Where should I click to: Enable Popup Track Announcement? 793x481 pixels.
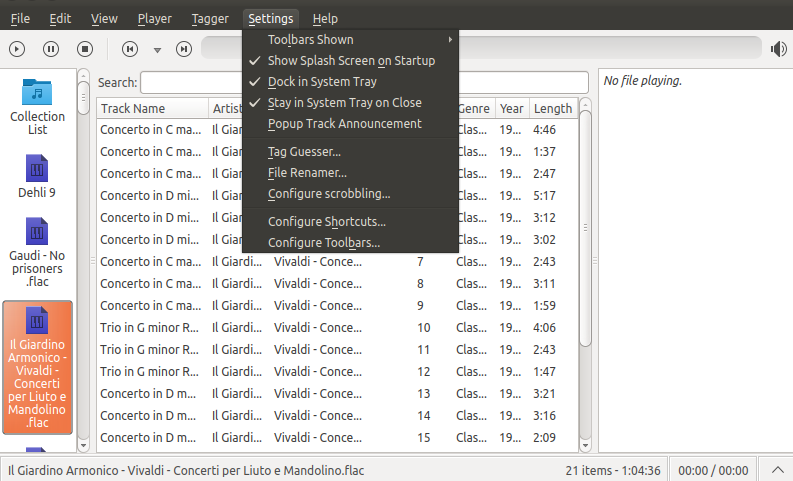point(350,124)
